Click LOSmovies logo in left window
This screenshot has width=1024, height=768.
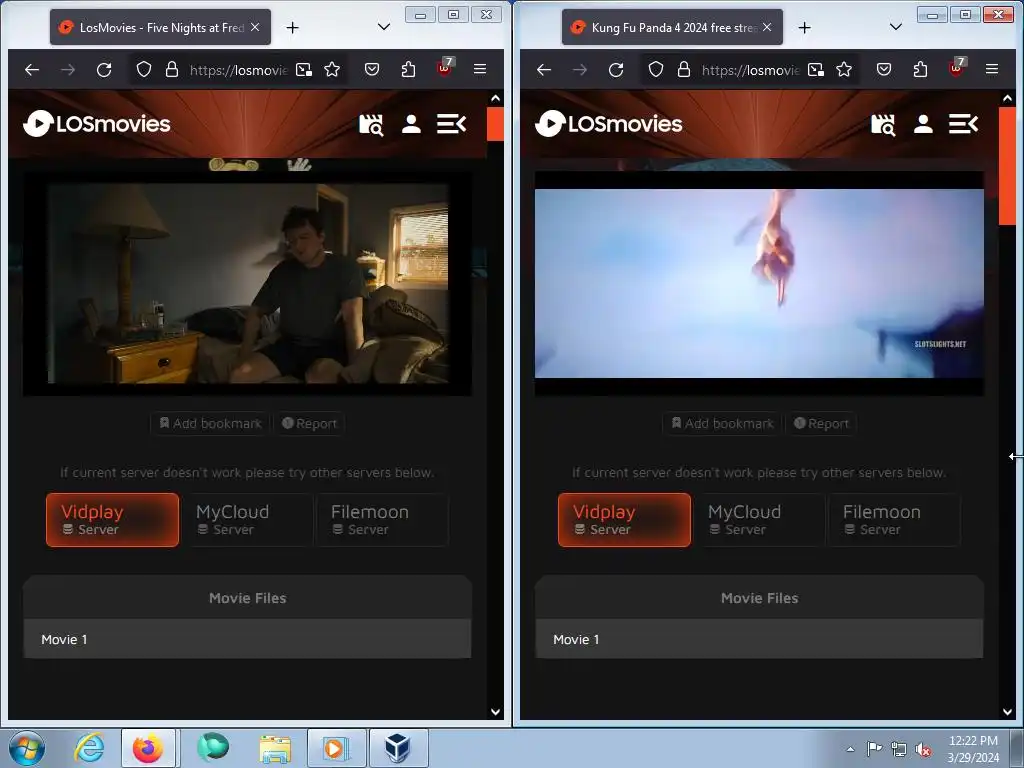point(97,123)
